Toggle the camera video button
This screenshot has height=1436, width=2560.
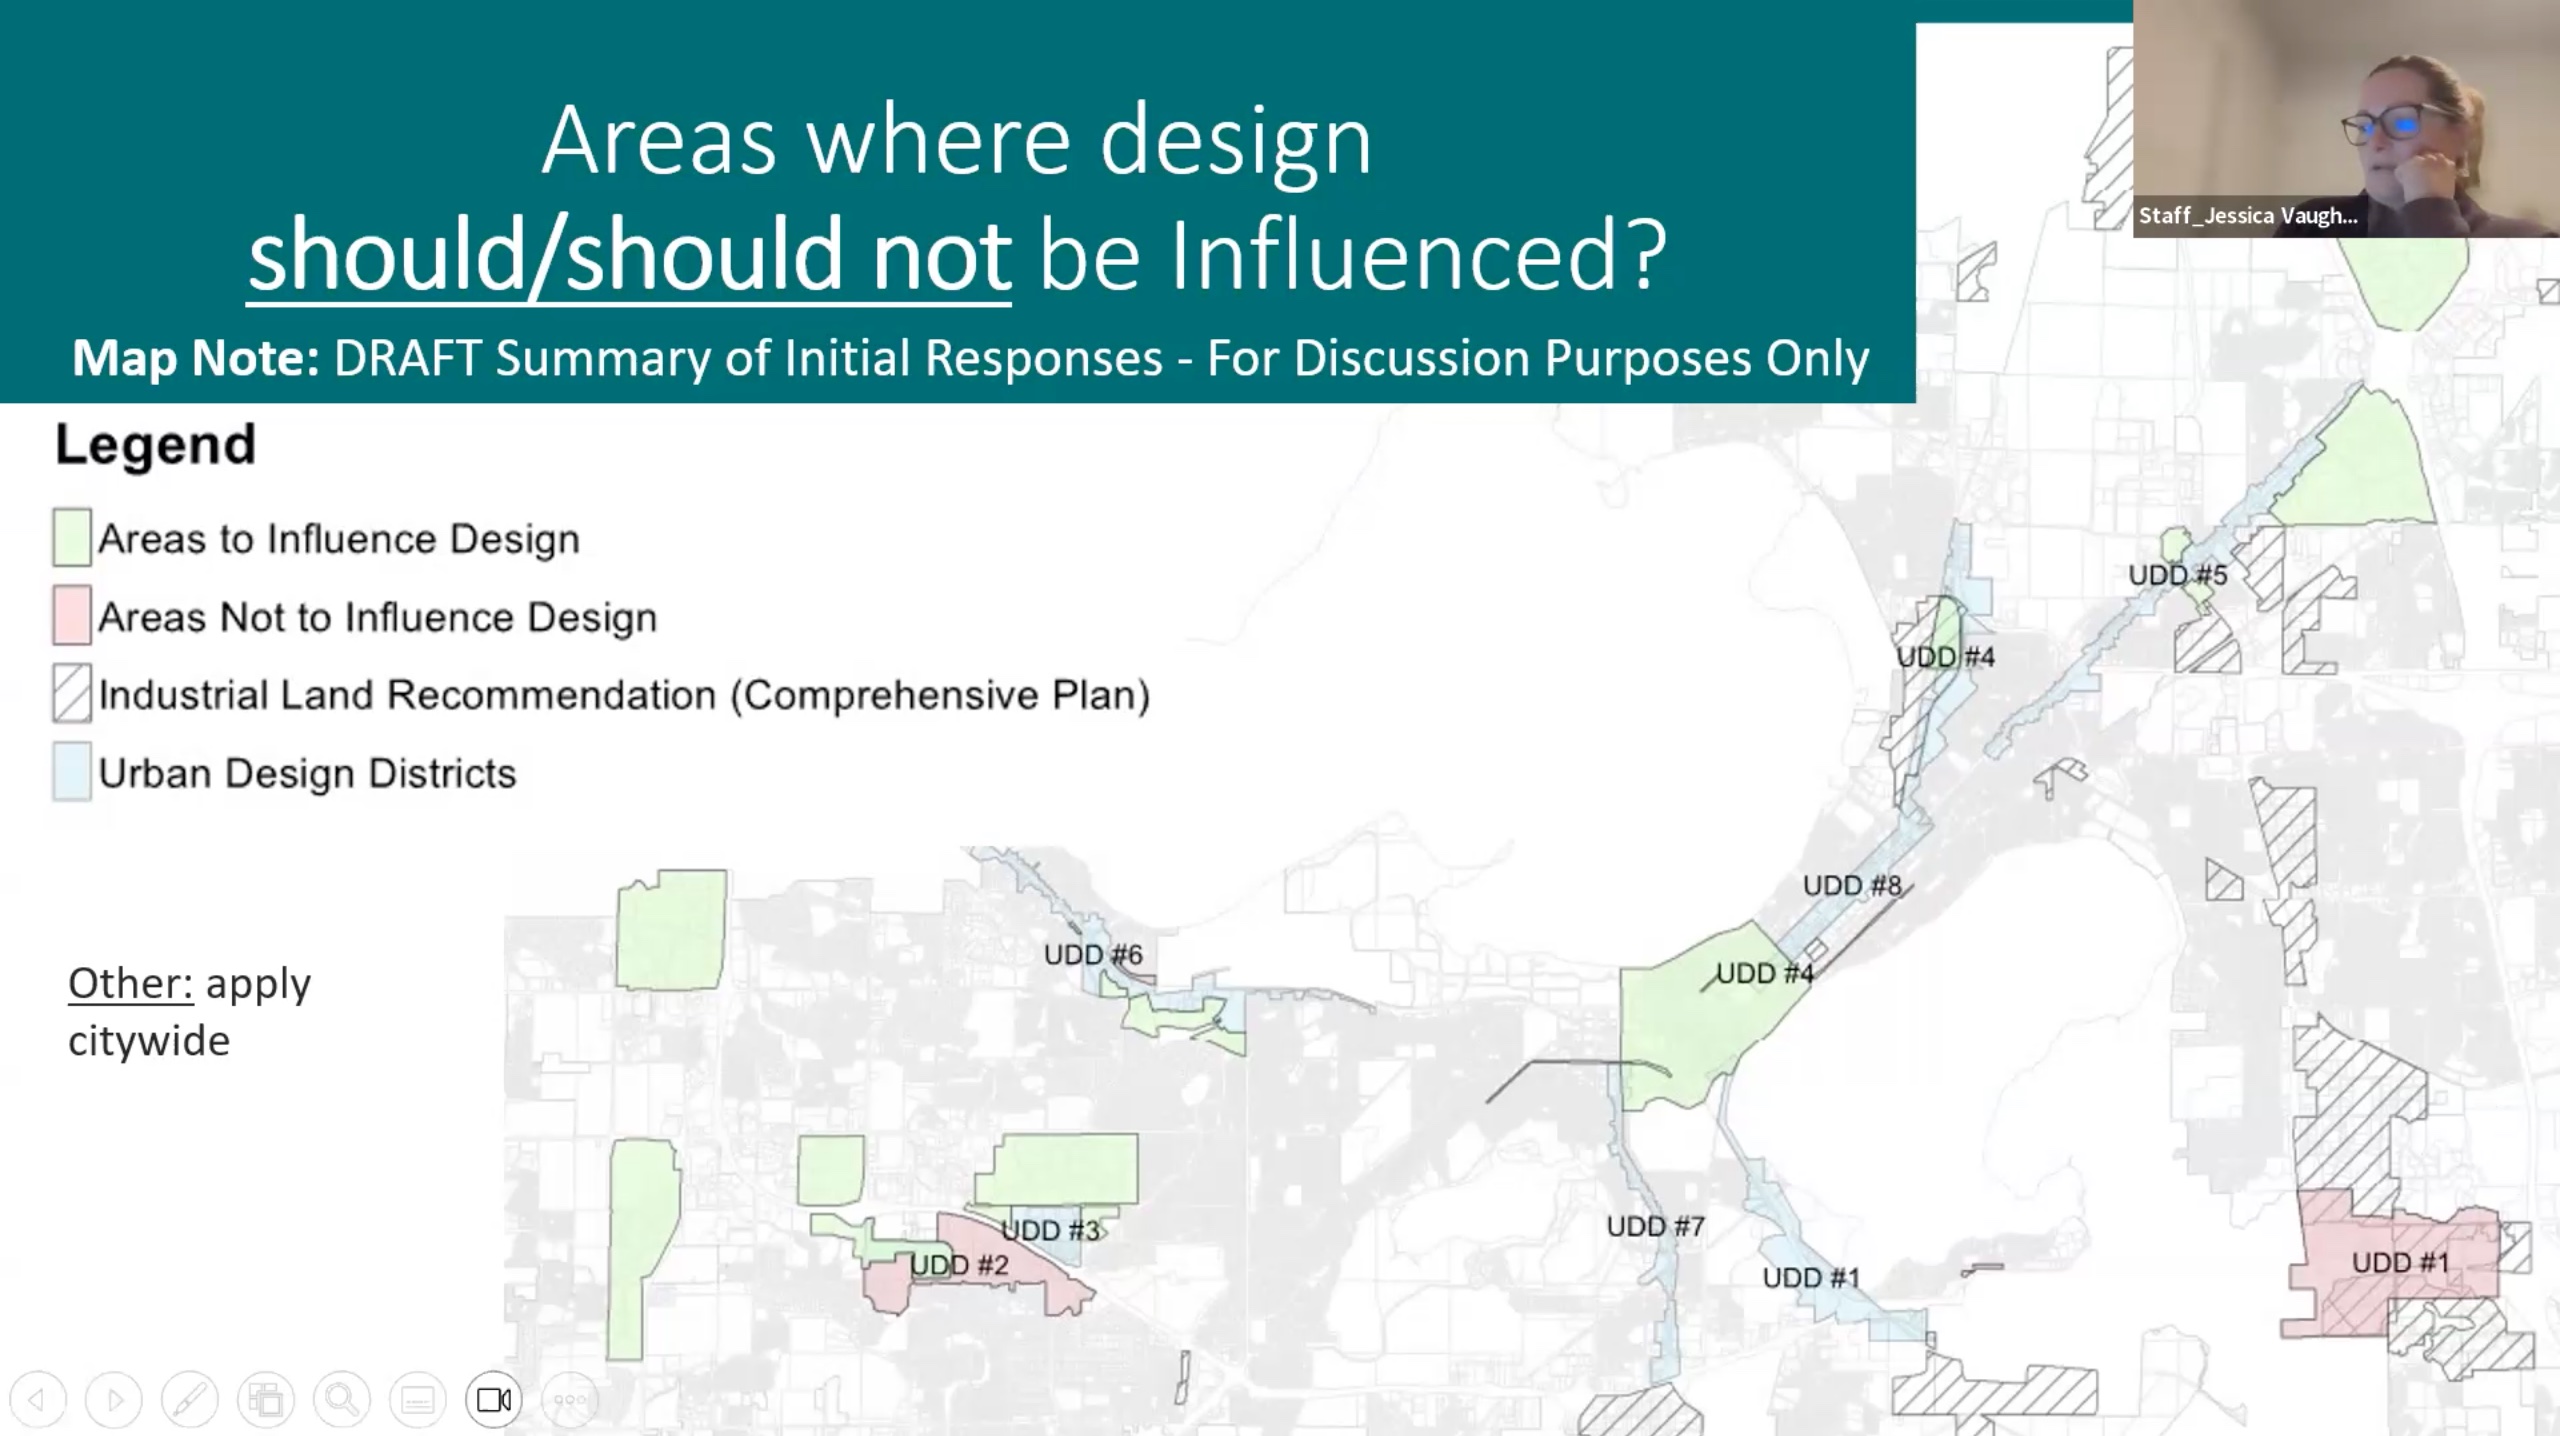(x=493, y=1399)
